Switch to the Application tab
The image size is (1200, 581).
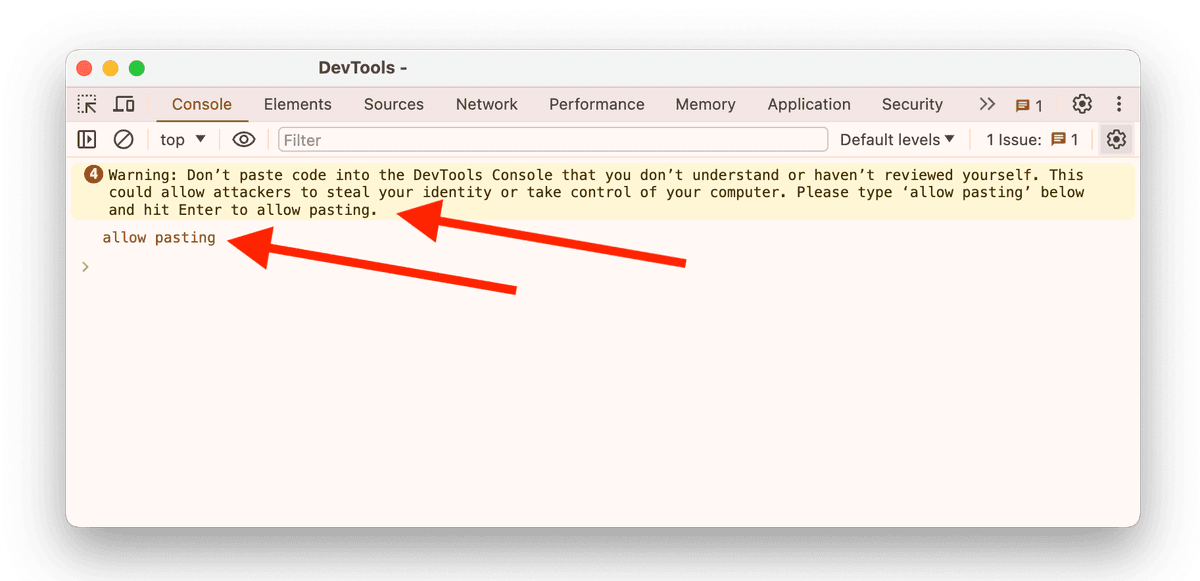point(809,104)
